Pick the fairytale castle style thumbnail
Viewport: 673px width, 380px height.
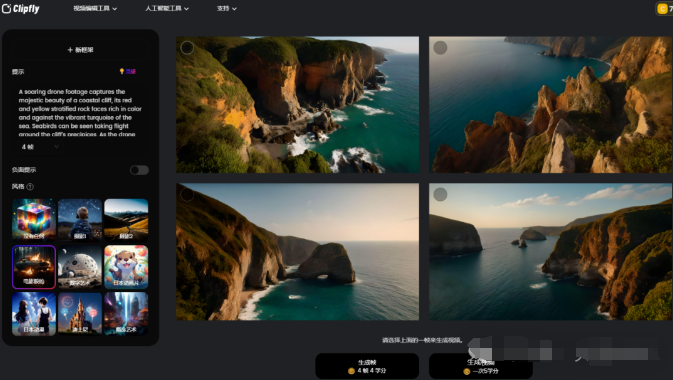tap(80, 314)
